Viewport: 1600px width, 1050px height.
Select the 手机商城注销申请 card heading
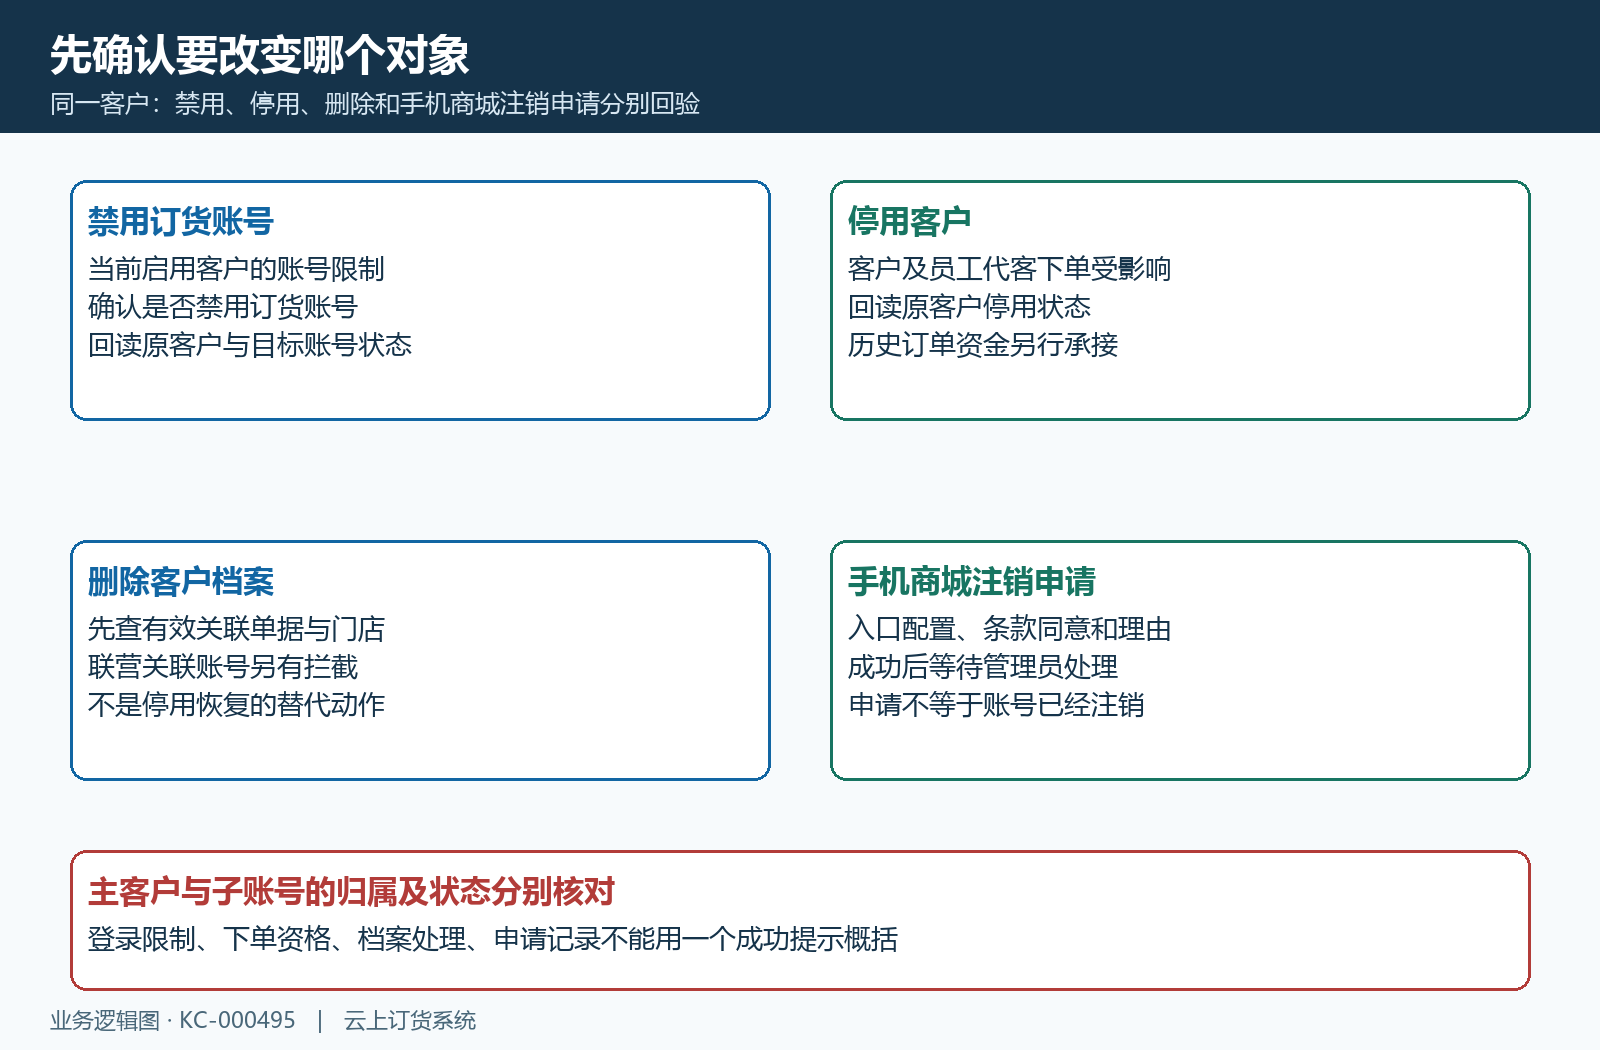click(972, 582)
